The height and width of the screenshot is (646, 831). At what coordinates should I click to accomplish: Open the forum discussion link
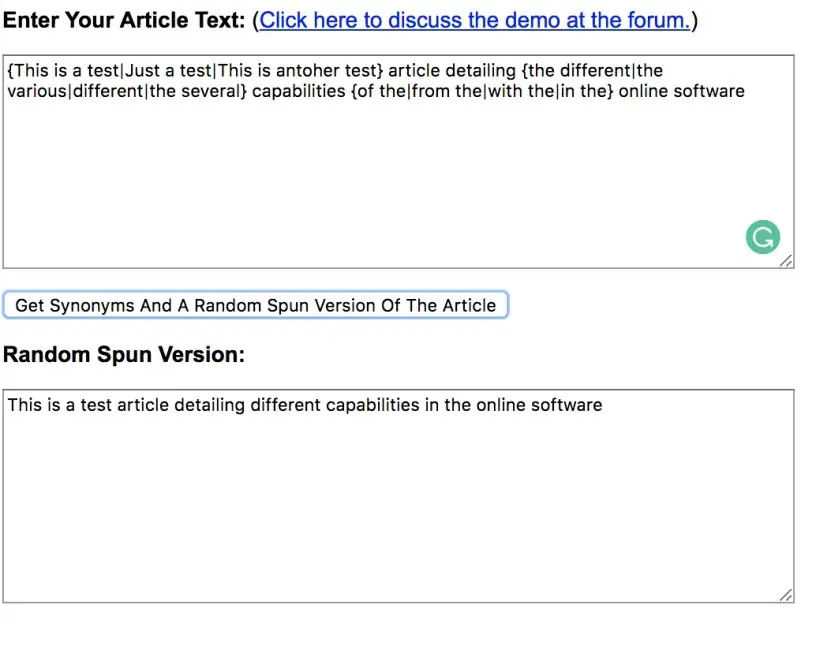pos(474,21)
